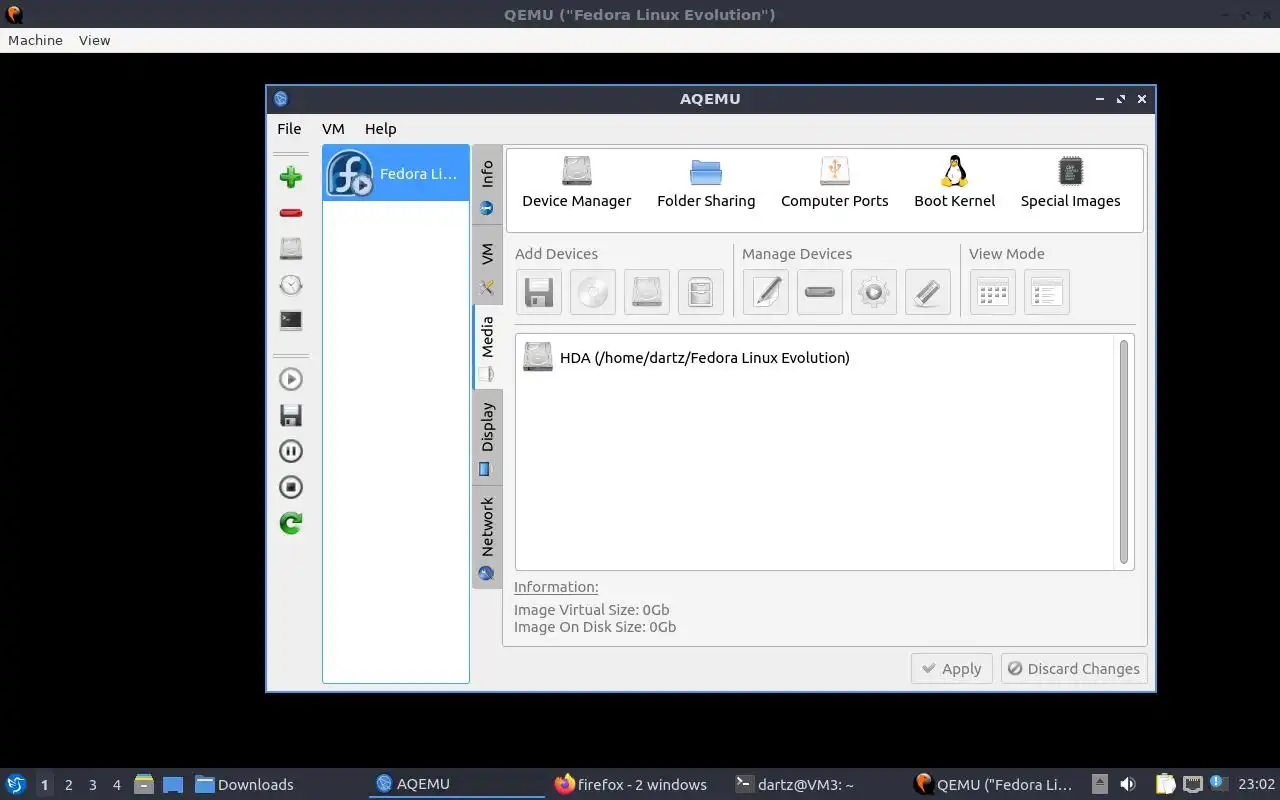1280x800 pixels.
Task: Open the AQEMU VM menu
Action: (x=333, y=128)
